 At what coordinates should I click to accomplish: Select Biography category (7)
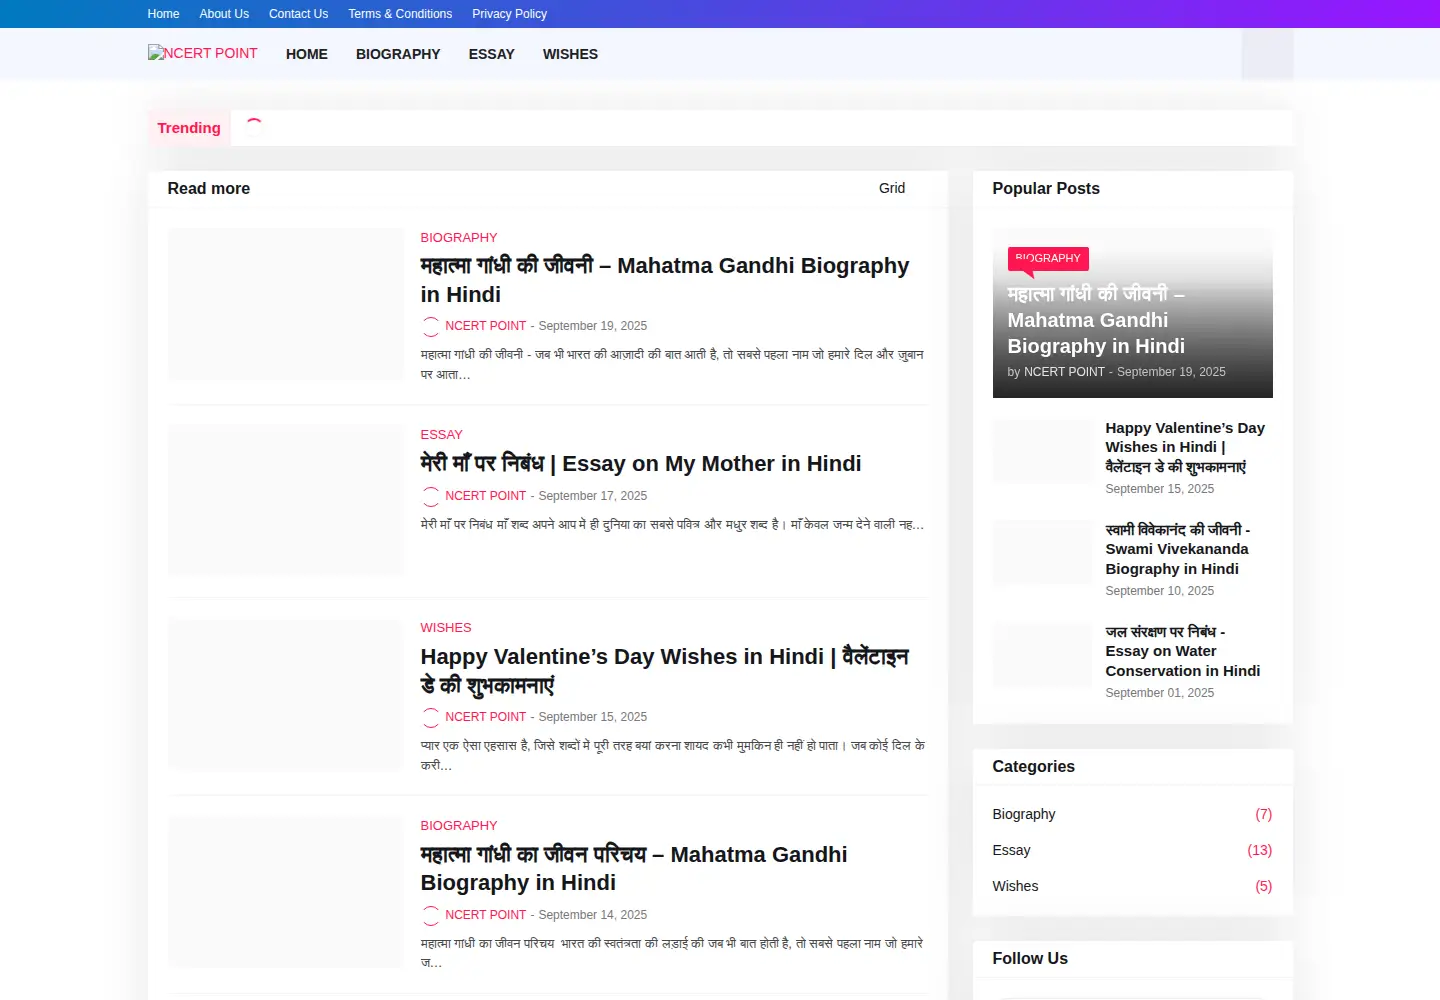click(x=1132, y=814)
